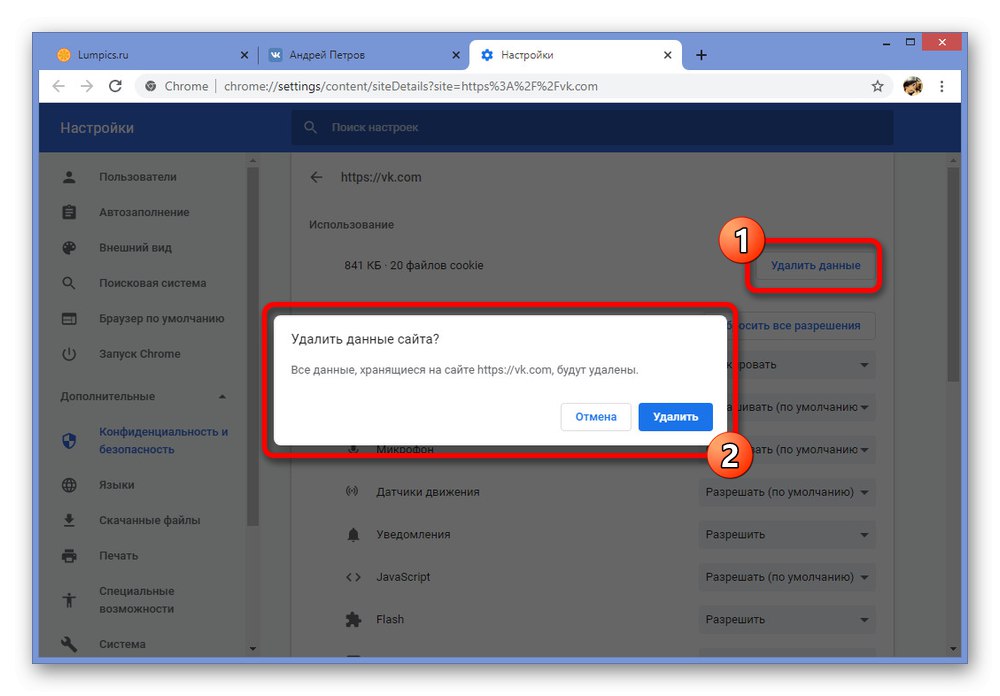1000x696 pixels.
Task: Open Печать settings section
Action: (119, 556)
